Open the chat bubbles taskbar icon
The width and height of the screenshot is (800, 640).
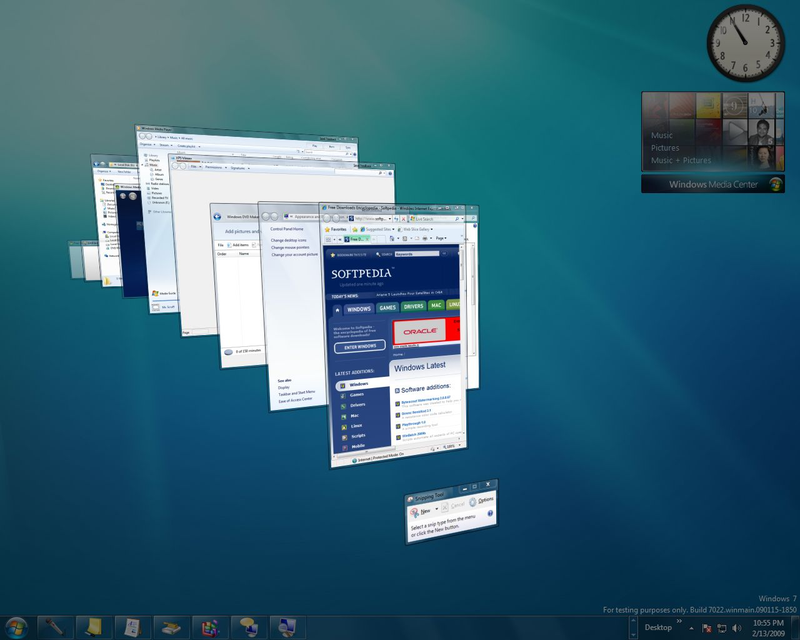[x=248, y=627]
